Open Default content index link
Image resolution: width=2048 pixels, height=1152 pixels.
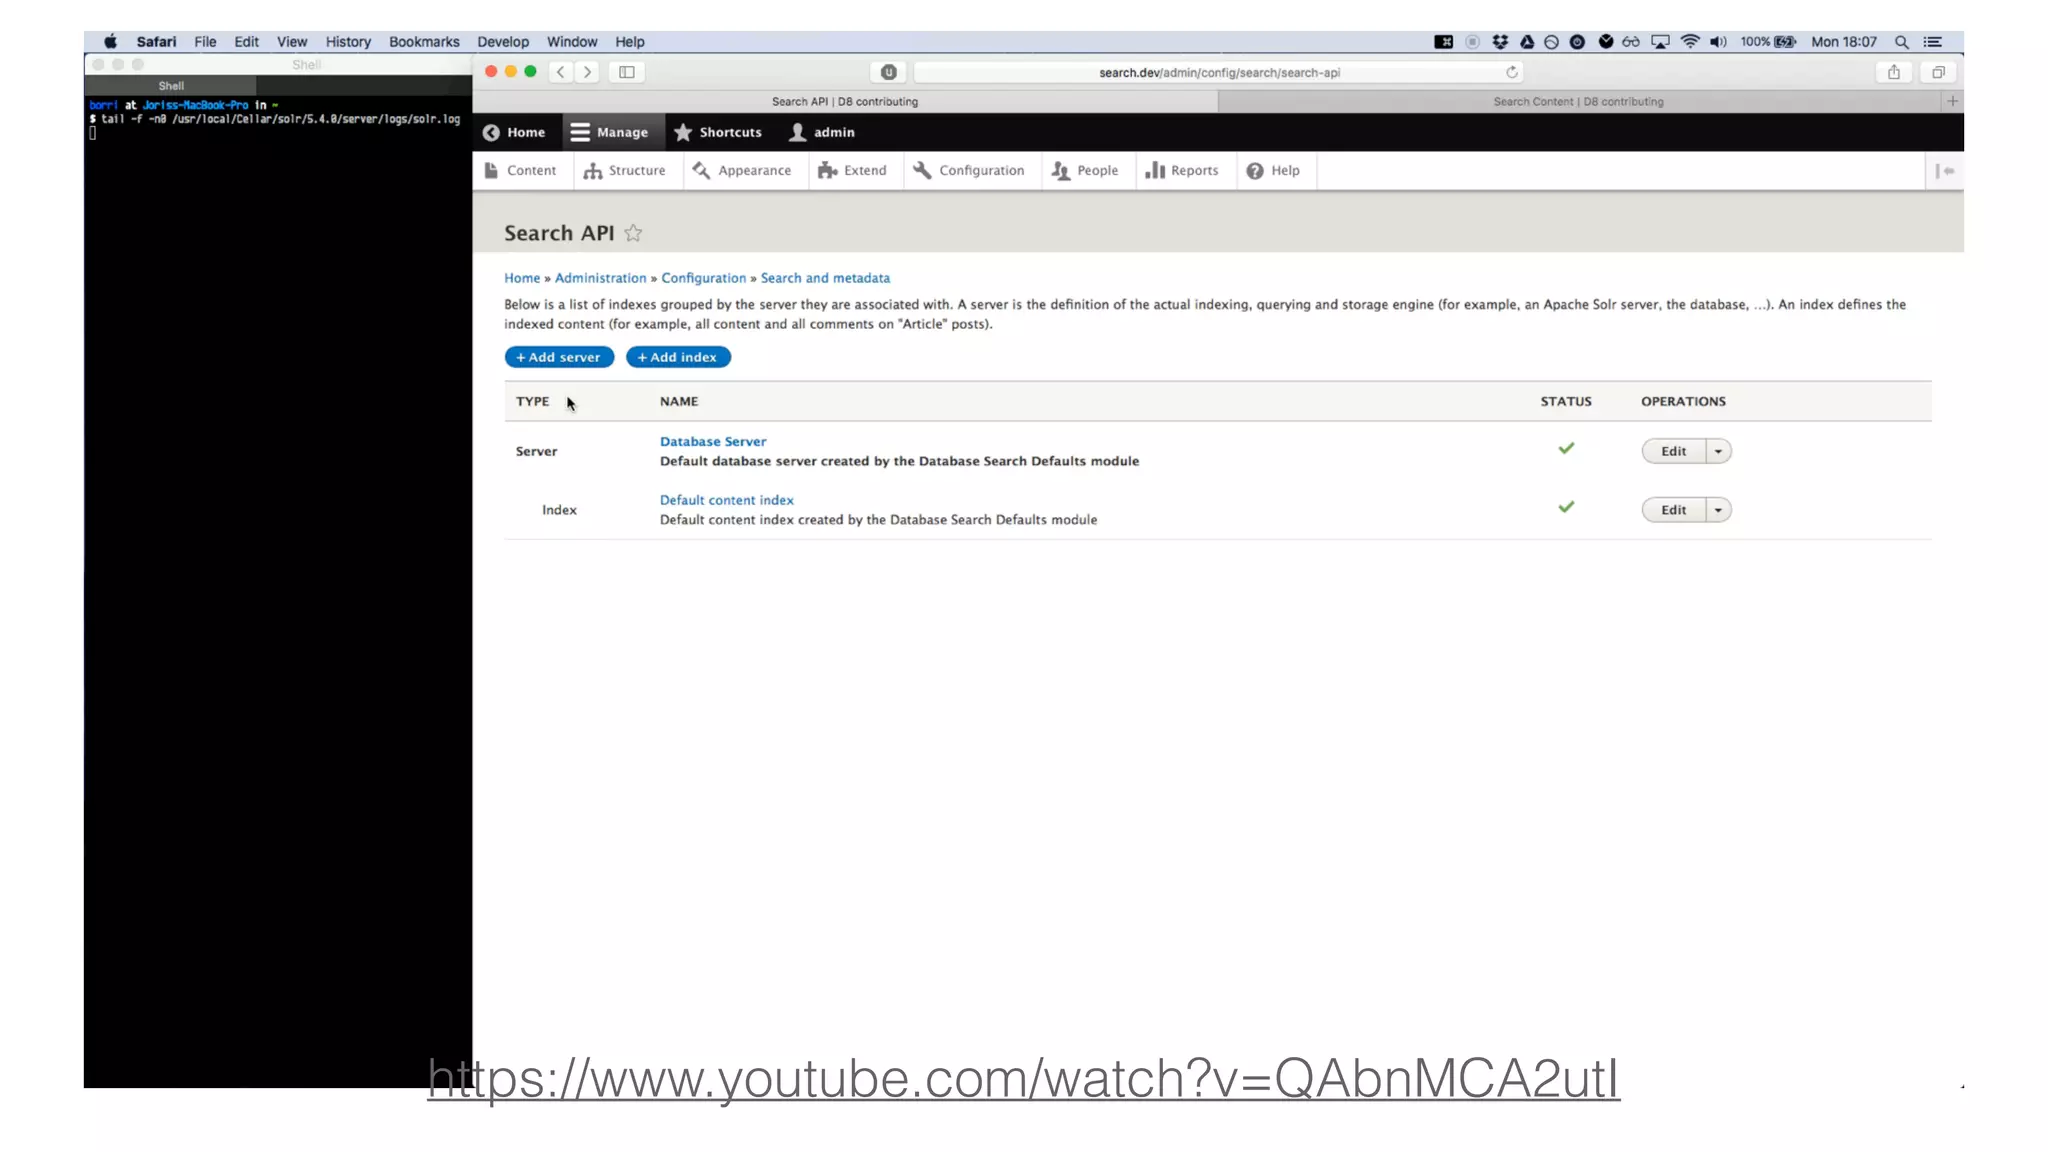pyautogui.click(x=727, y=500)
